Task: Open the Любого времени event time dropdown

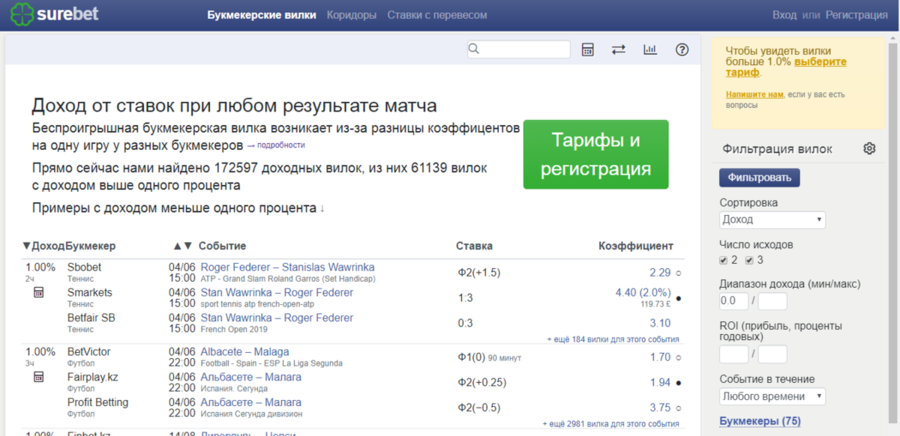Action: point(772,396)
